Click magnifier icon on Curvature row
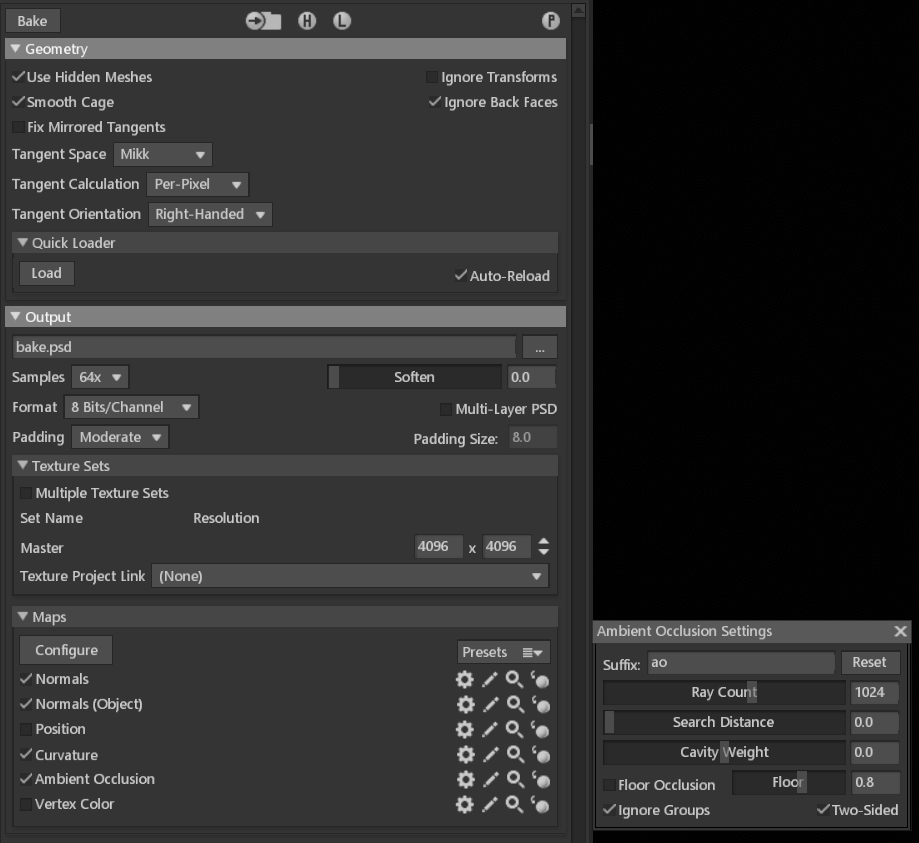This screenshot has width=919, height=843. (x=516, y=754)
